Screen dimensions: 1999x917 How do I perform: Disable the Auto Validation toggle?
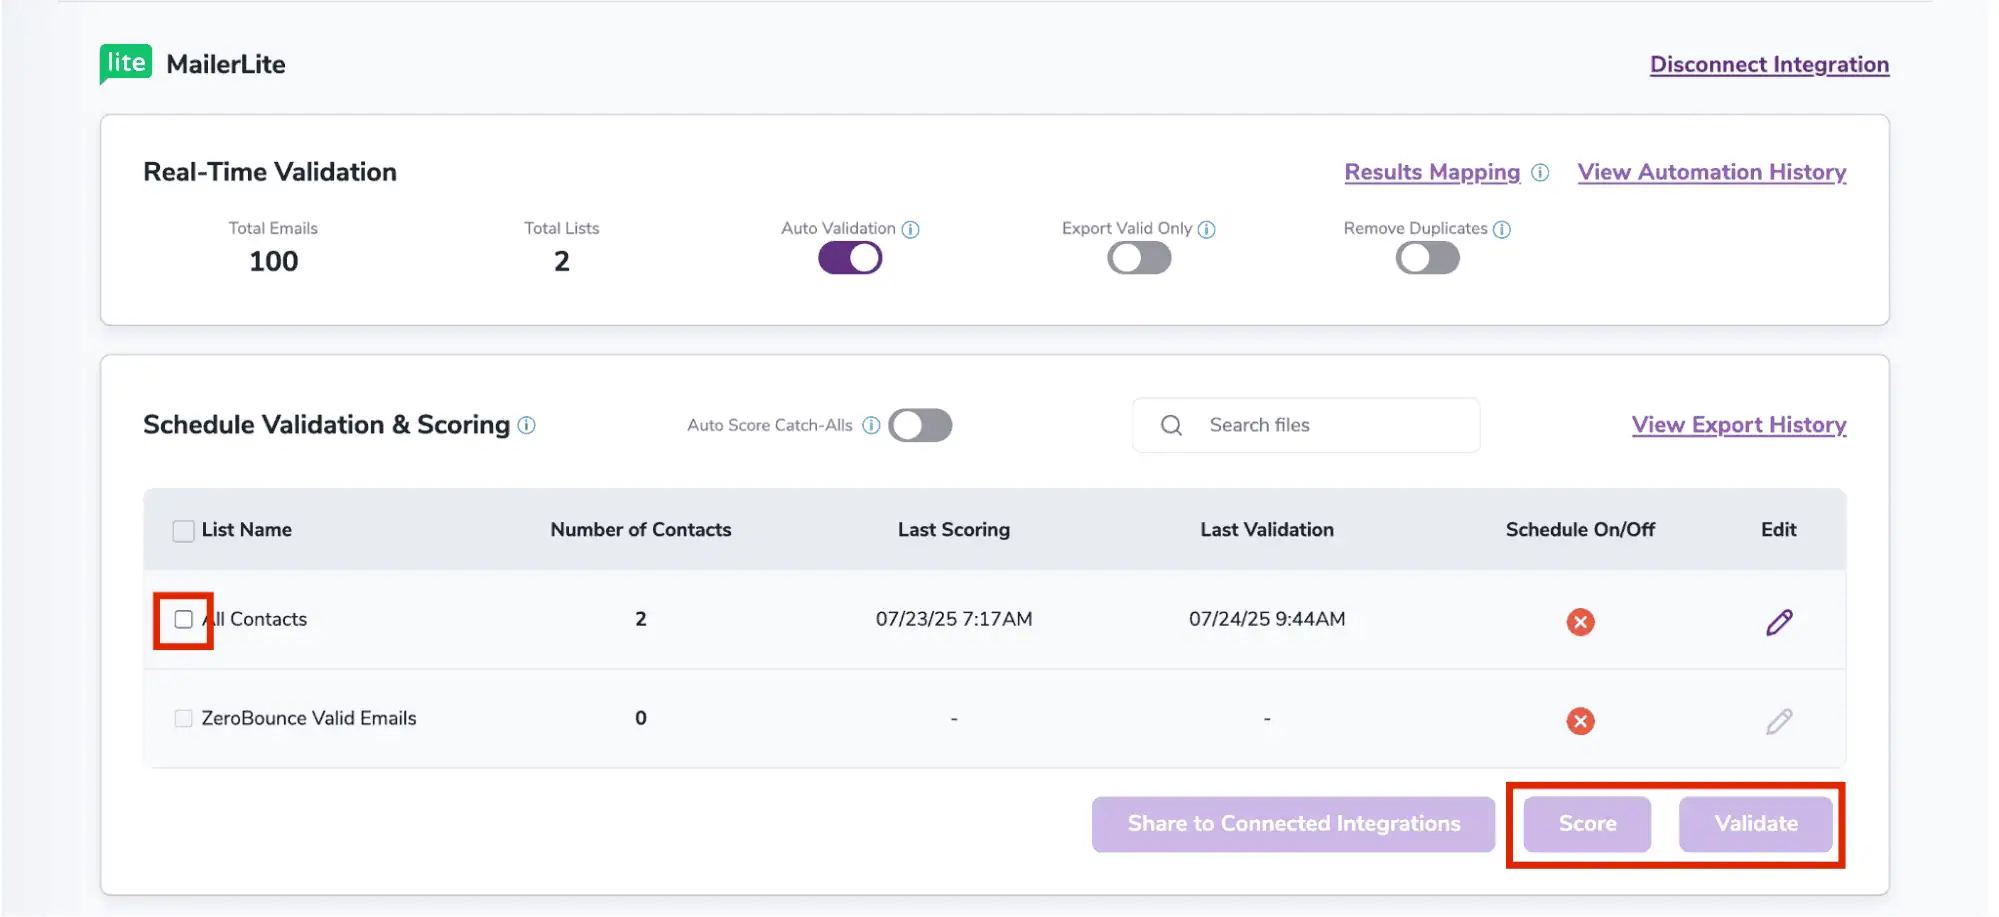850,259
